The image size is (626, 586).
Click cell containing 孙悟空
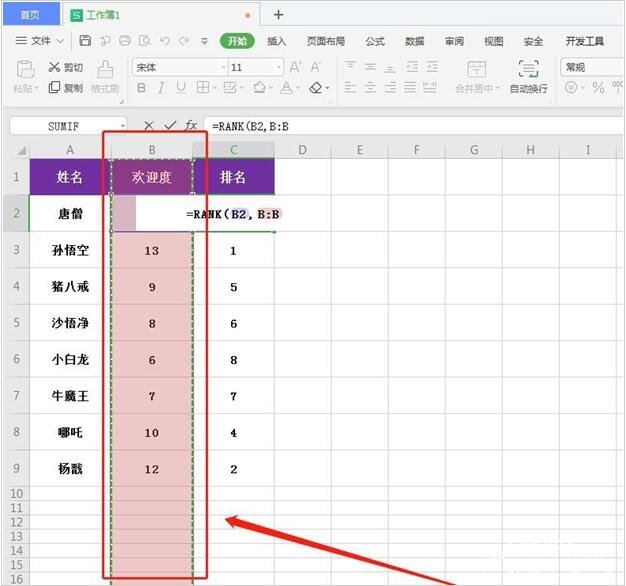70,250
